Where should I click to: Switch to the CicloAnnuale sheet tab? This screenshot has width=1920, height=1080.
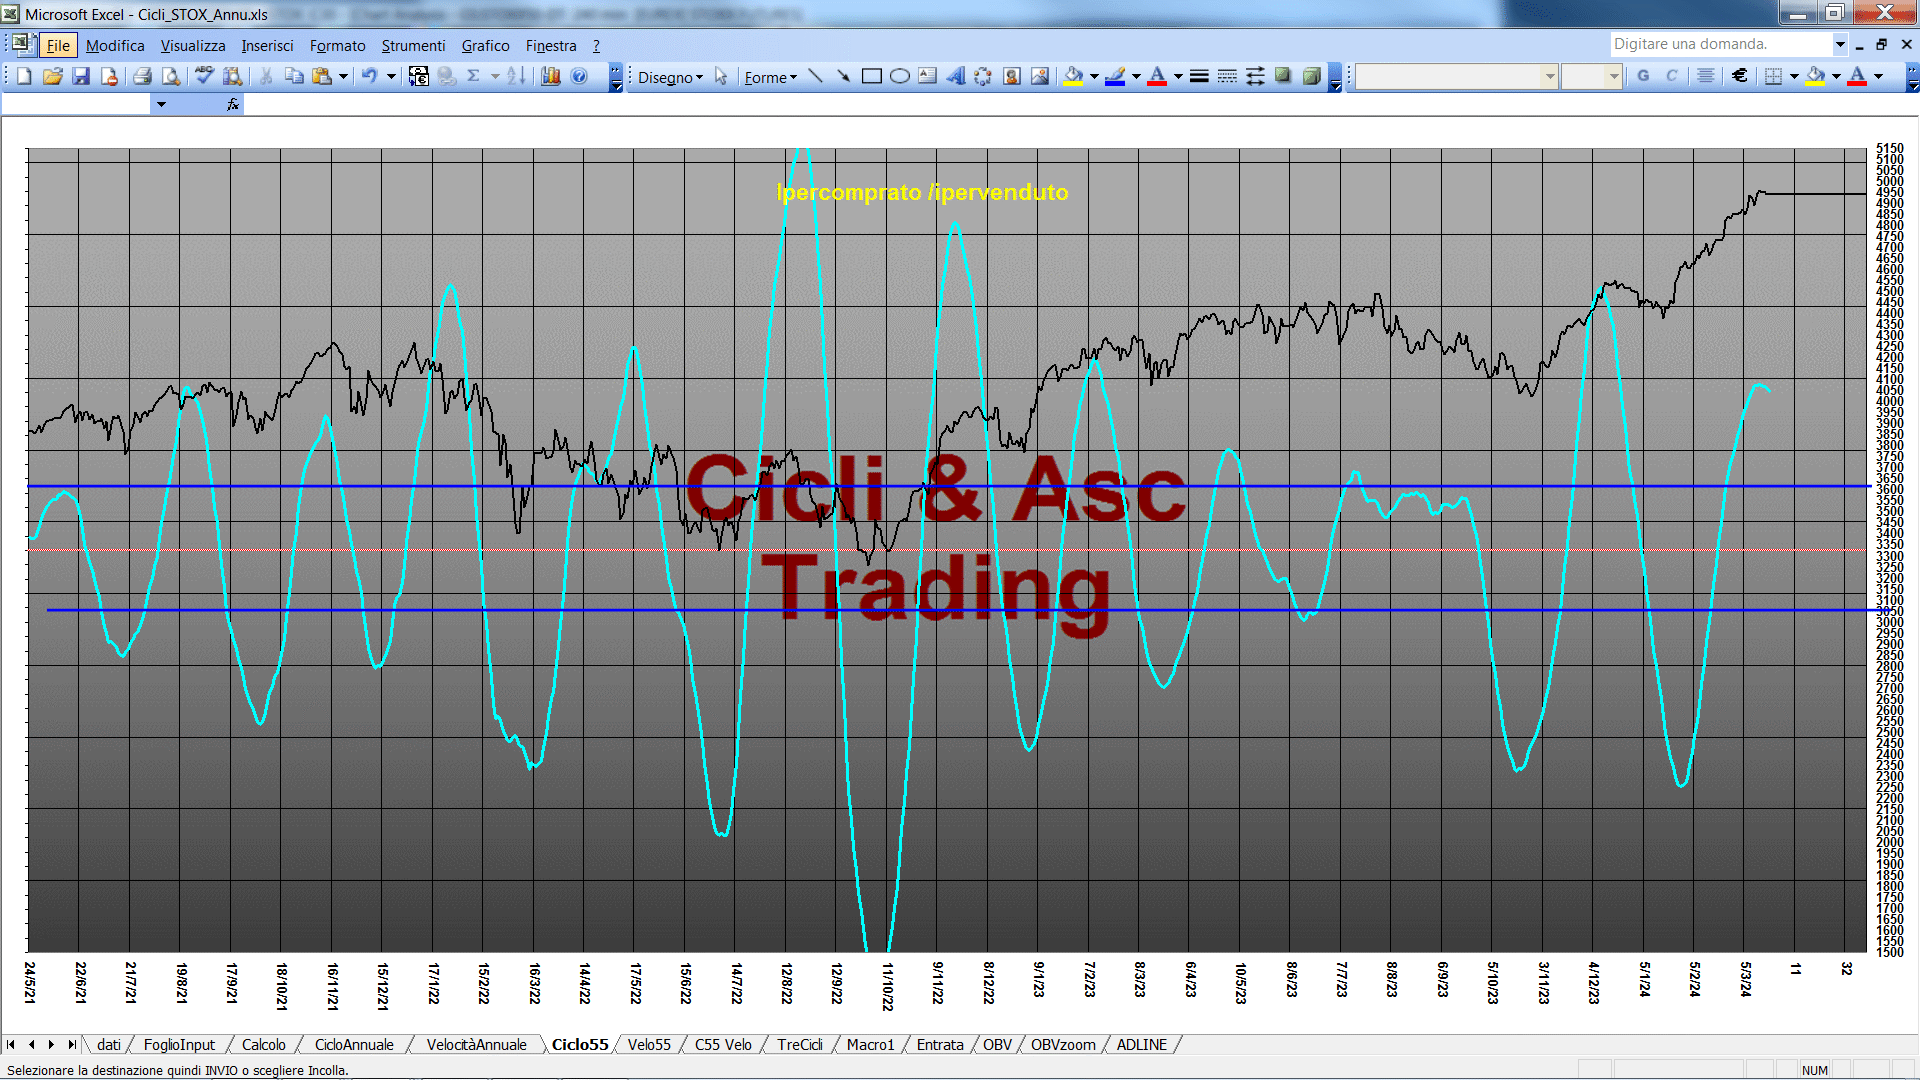click(x=354, y=1045)
